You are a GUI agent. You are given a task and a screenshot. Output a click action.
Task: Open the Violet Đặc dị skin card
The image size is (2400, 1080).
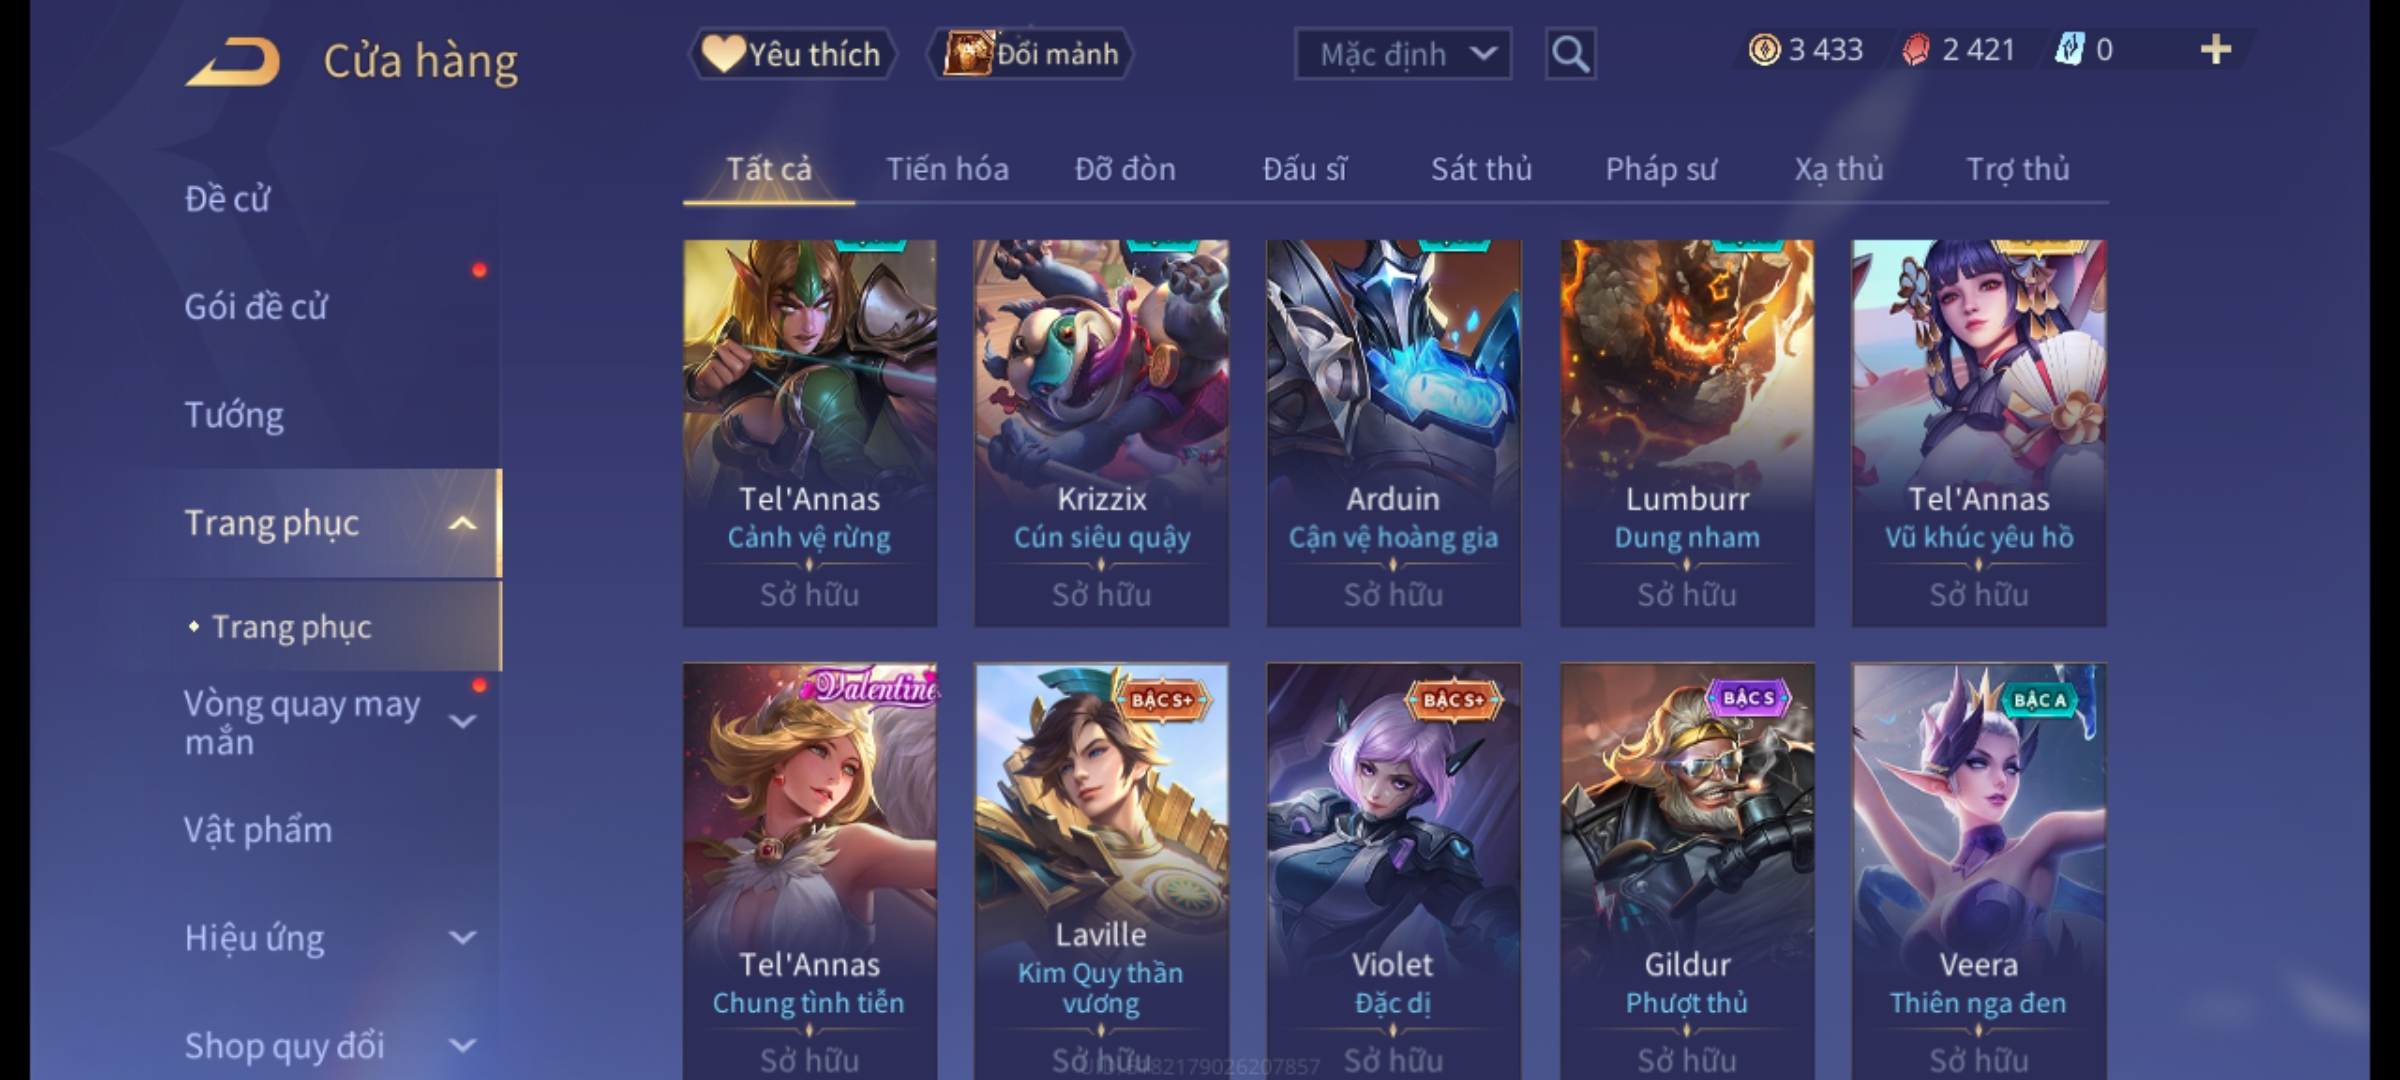click(x=1393, y=871)
